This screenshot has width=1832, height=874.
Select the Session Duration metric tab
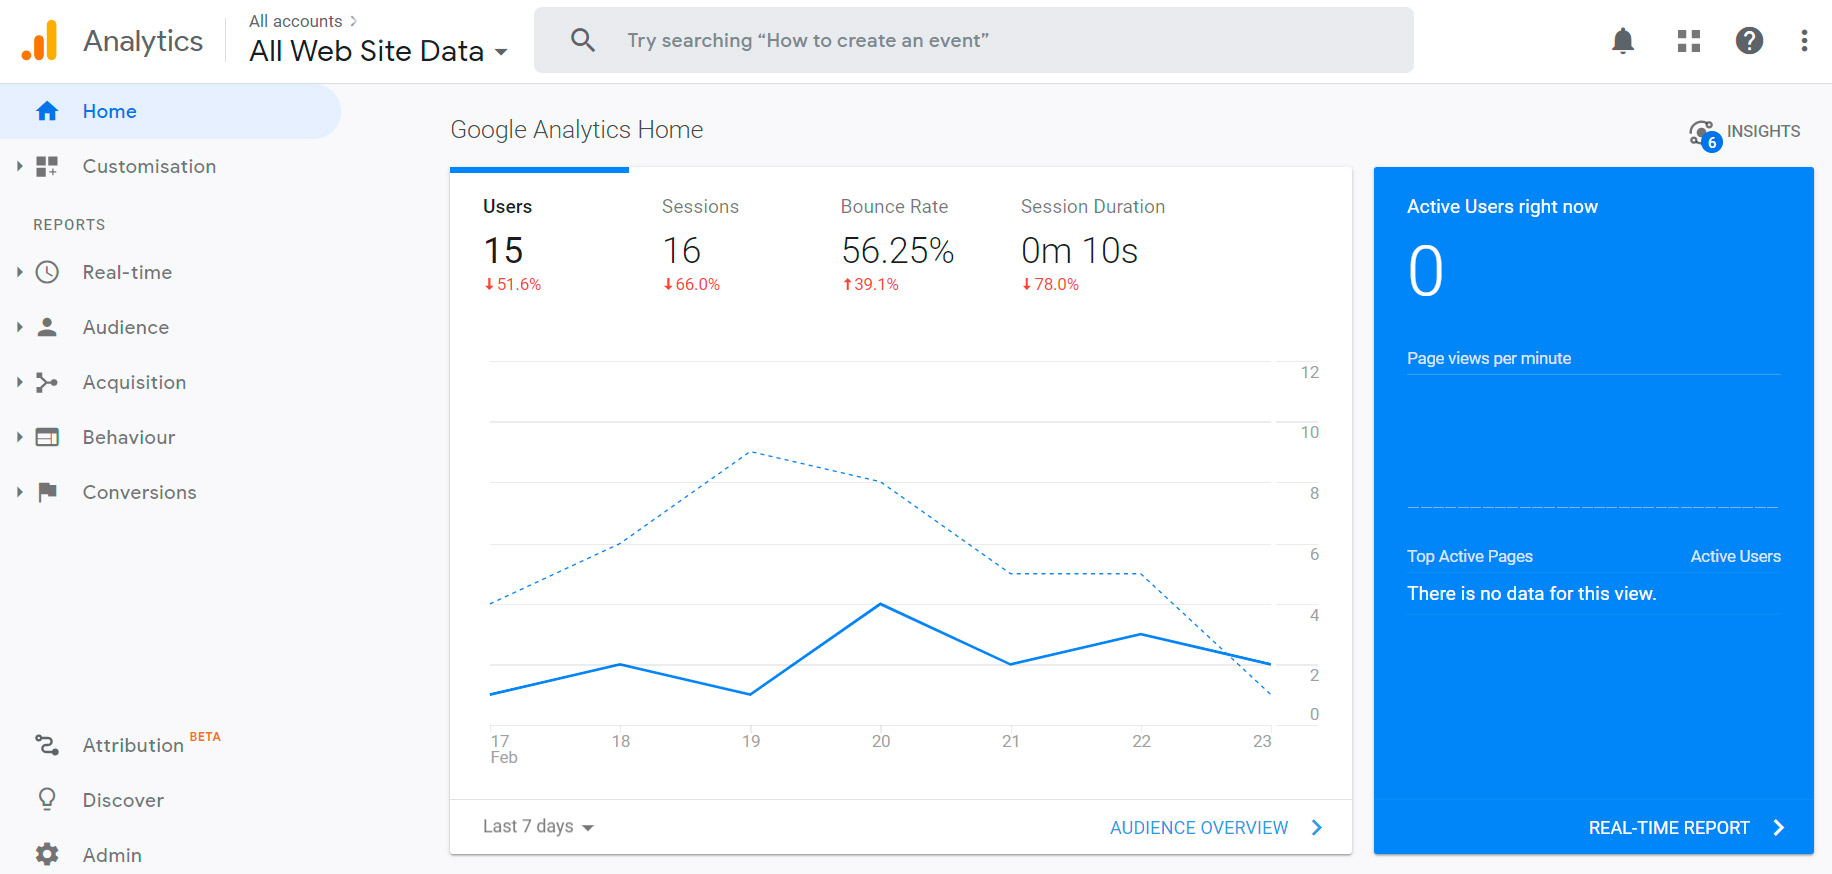[1092, 247]
